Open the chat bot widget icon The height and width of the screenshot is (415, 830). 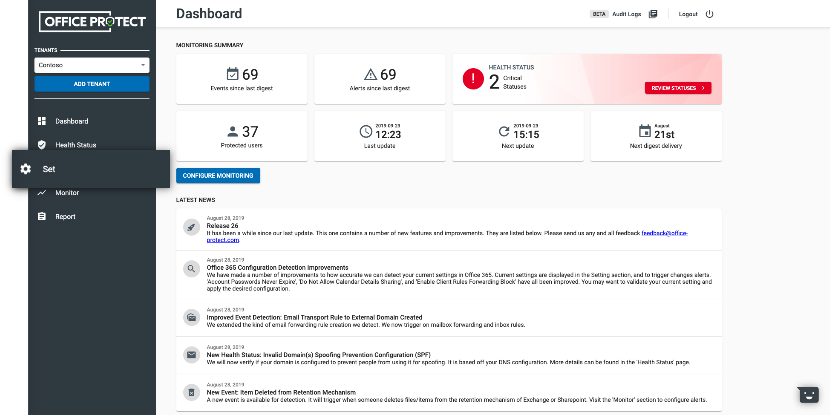tap(807, 394)
